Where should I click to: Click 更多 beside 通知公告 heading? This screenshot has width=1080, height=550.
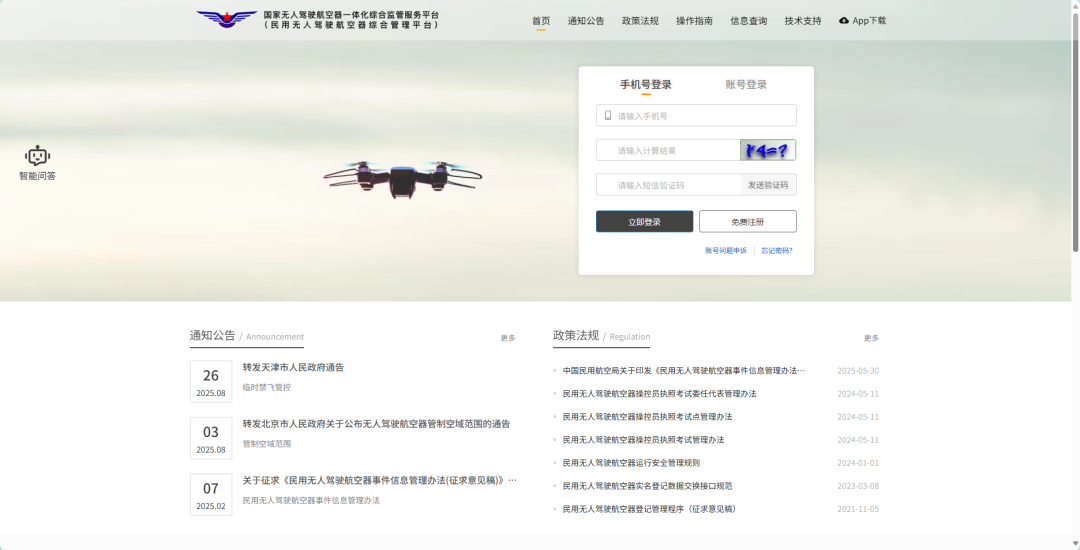click(508, 338)
